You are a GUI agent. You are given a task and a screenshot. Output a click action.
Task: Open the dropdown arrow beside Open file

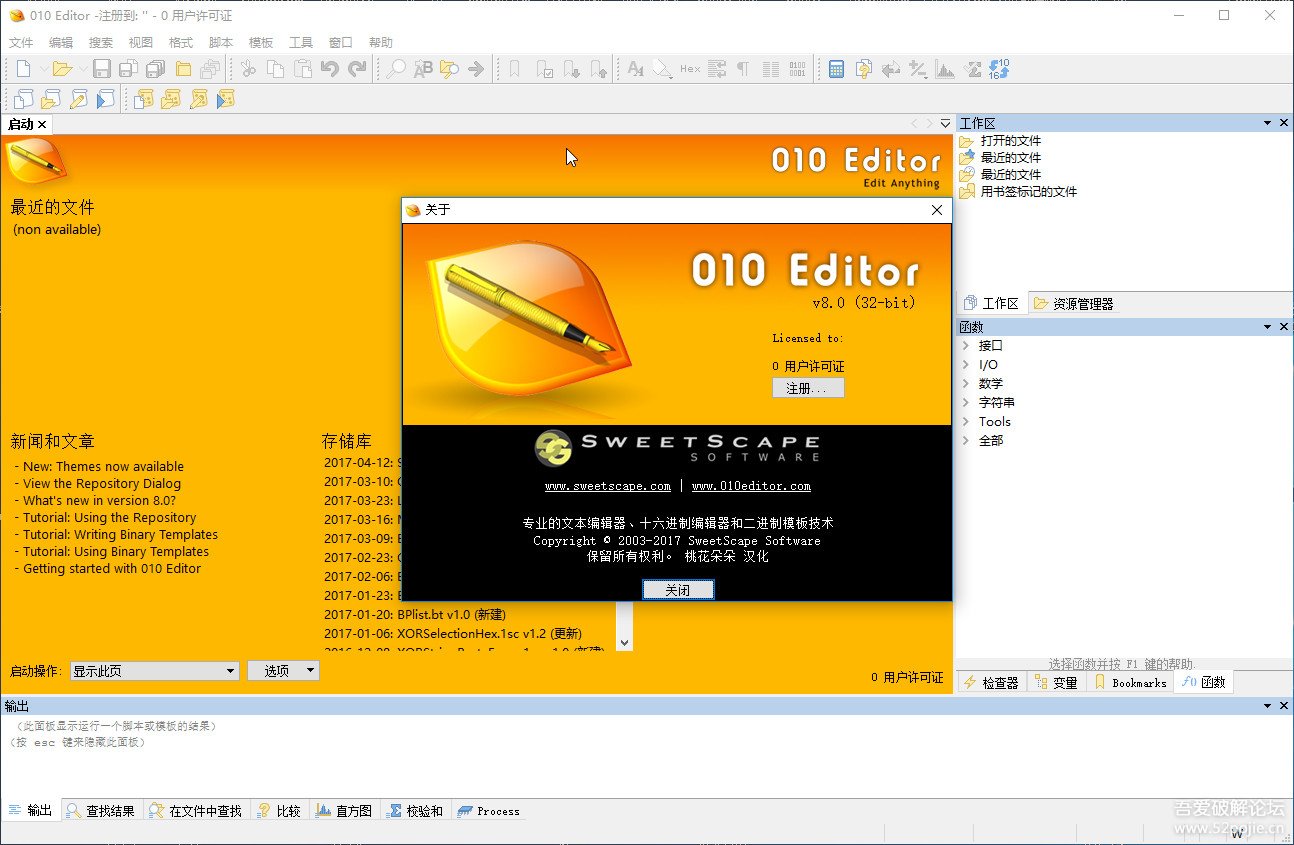pos(82,69)
